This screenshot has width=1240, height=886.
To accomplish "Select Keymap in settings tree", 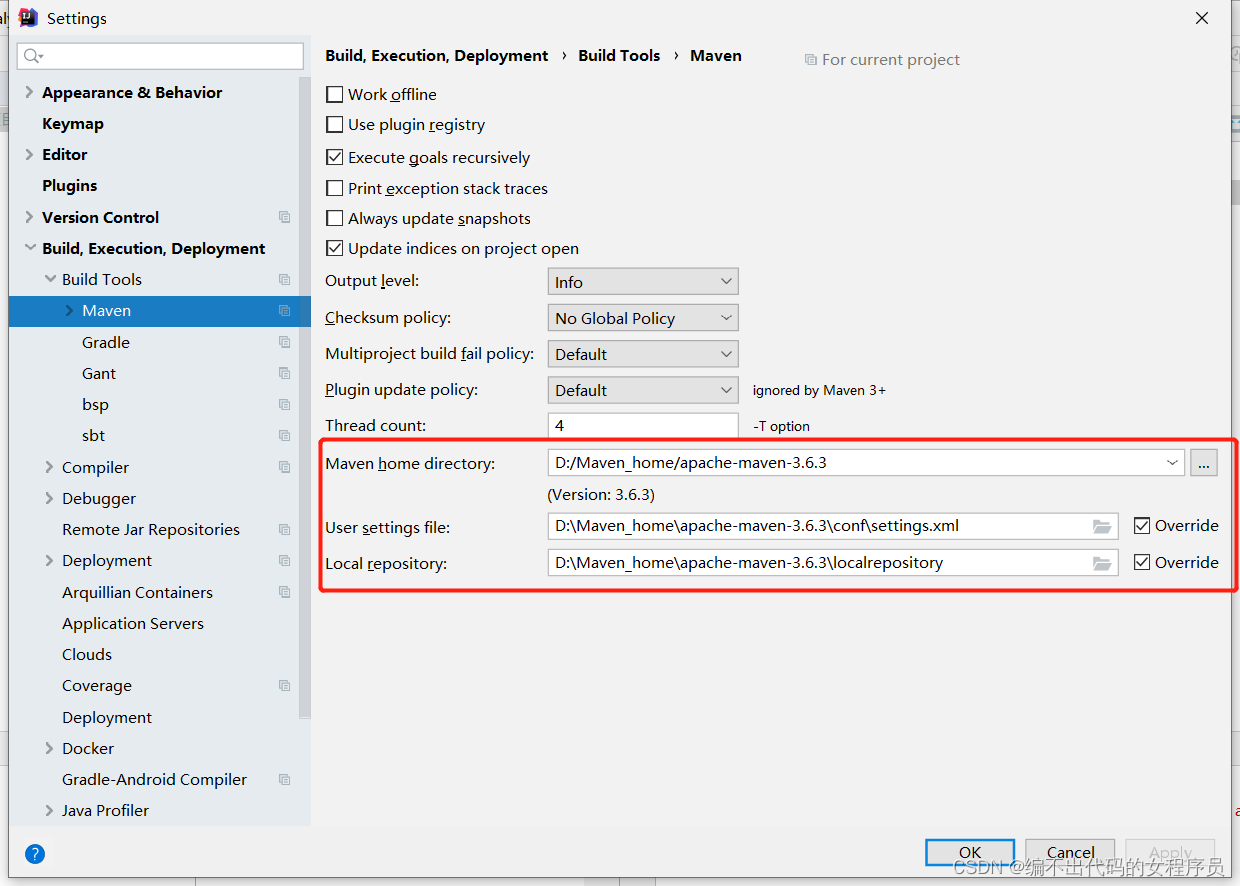I will tap(73, 123).
